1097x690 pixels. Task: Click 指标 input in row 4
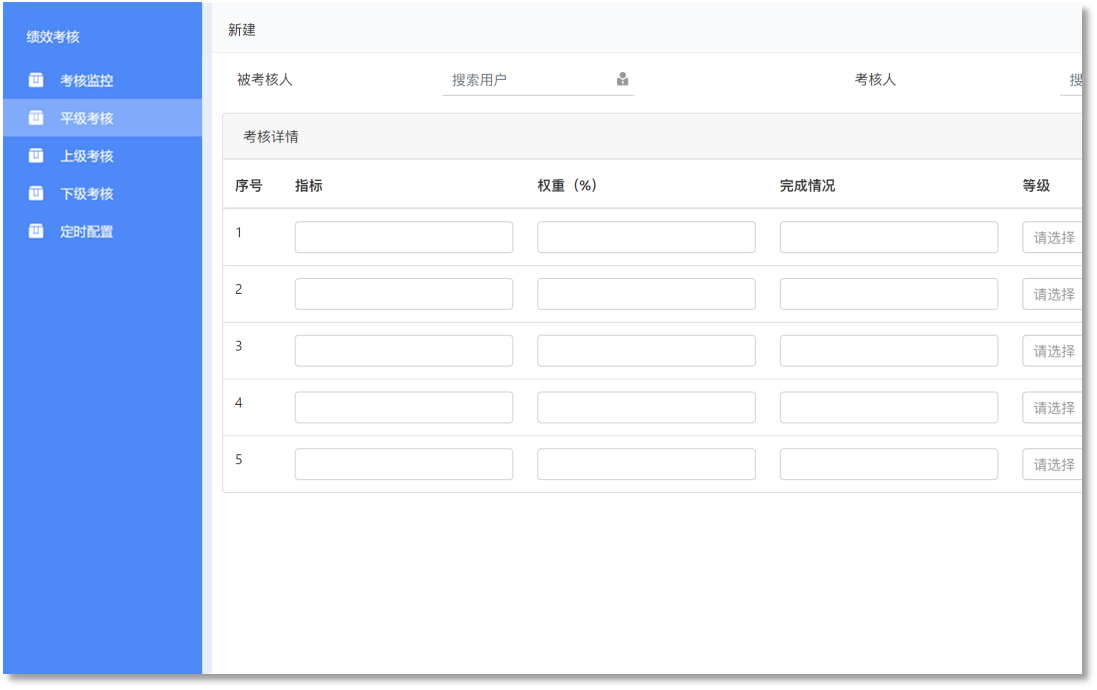tap(404, 407)
